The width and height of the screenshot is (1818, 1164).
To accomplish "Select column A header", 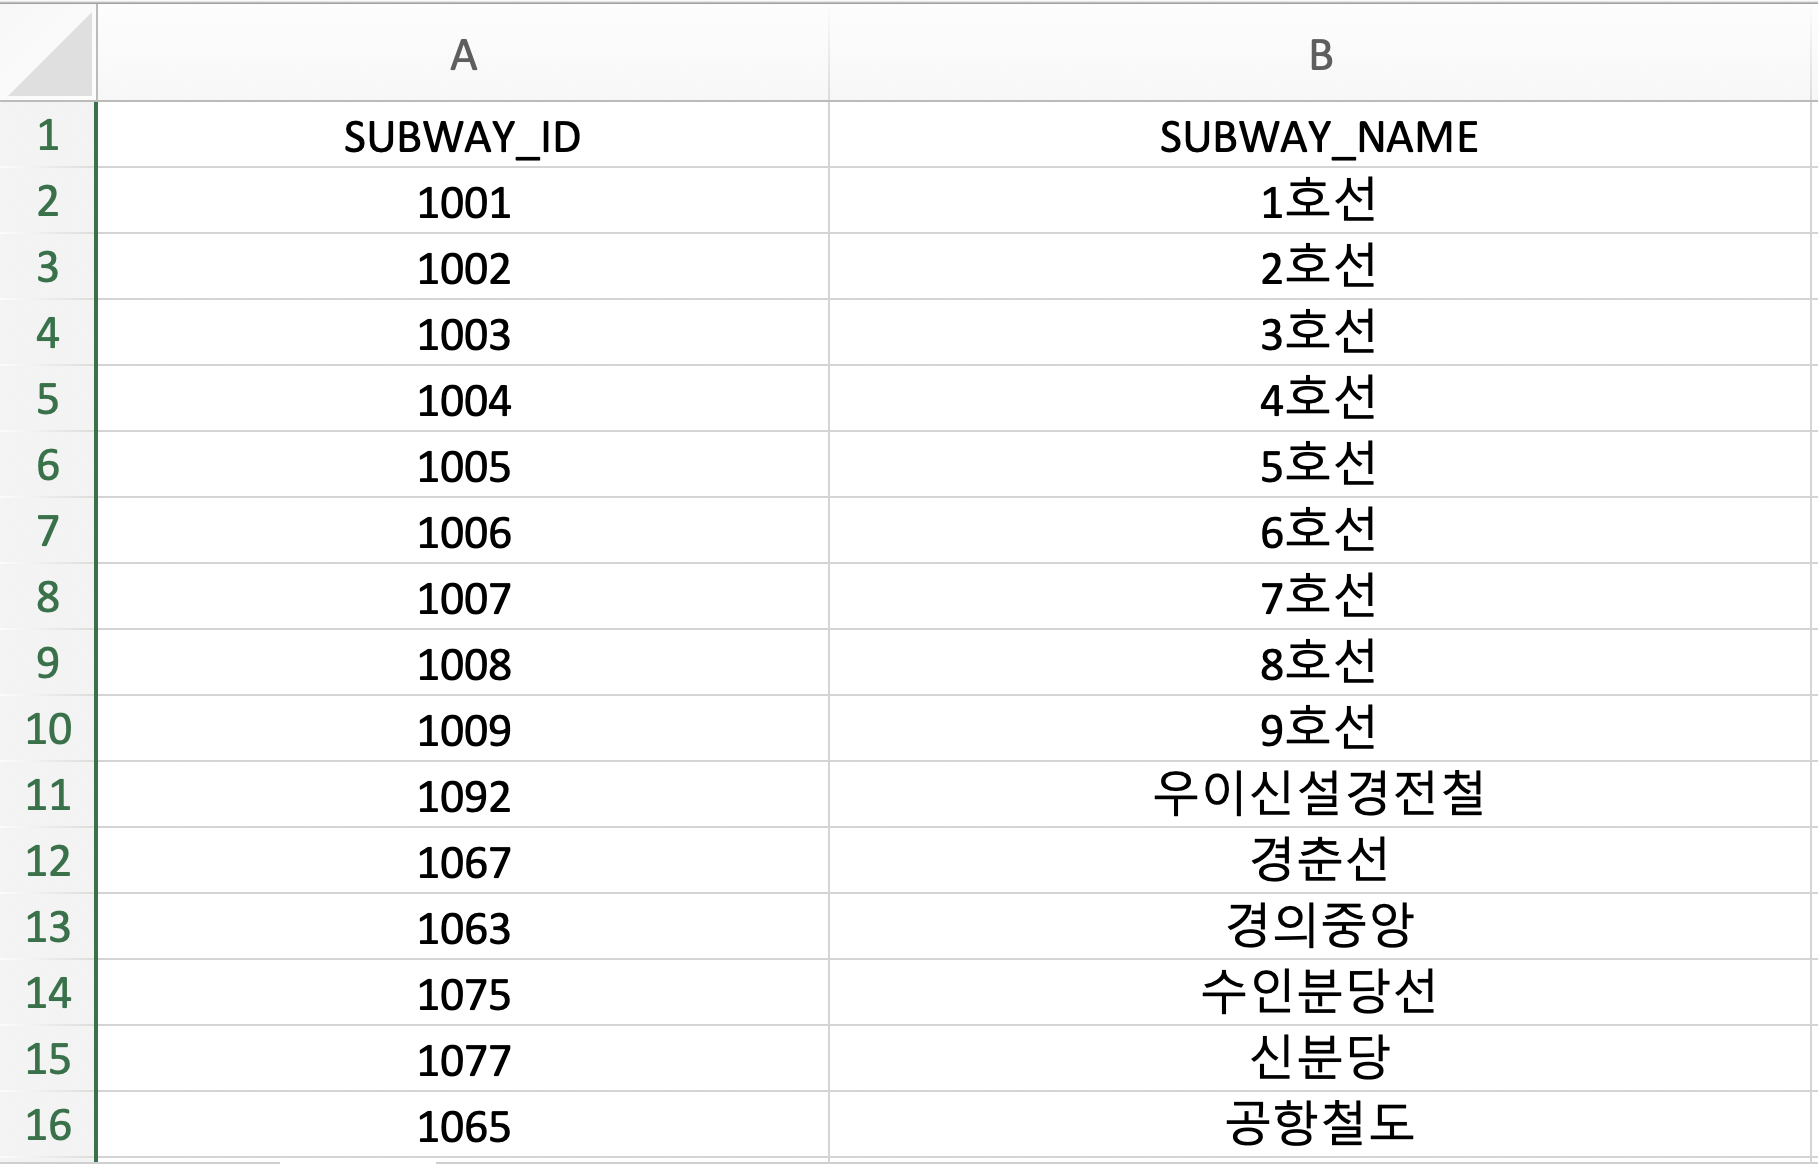I will coord(463,53).
